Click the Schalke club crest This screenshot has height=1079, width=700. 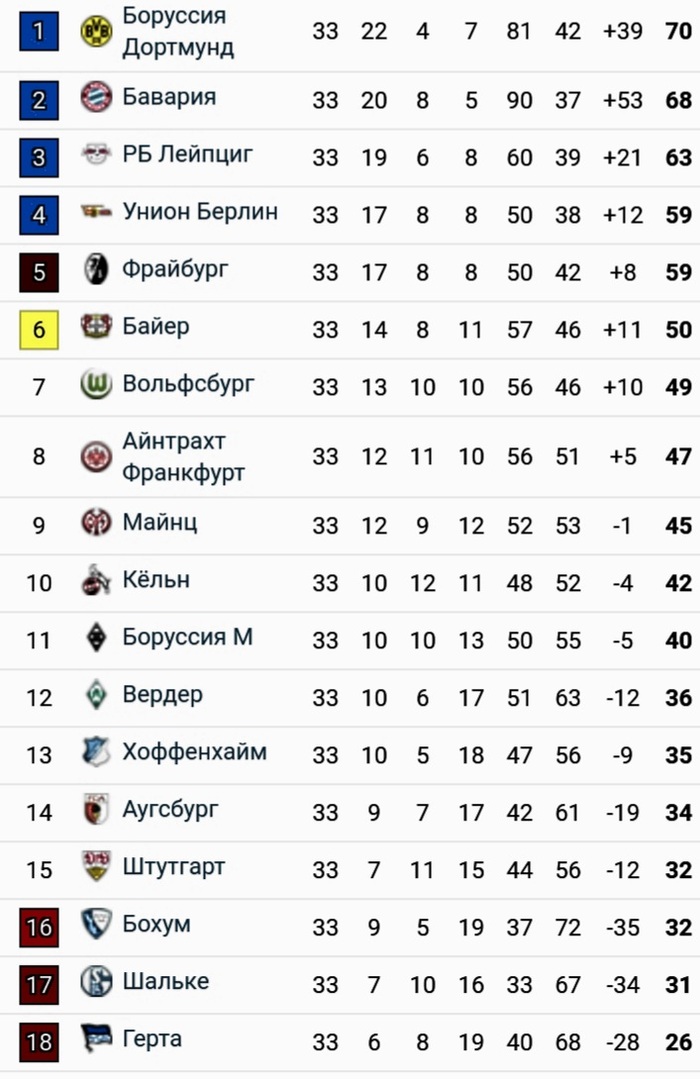click(96, 982)
